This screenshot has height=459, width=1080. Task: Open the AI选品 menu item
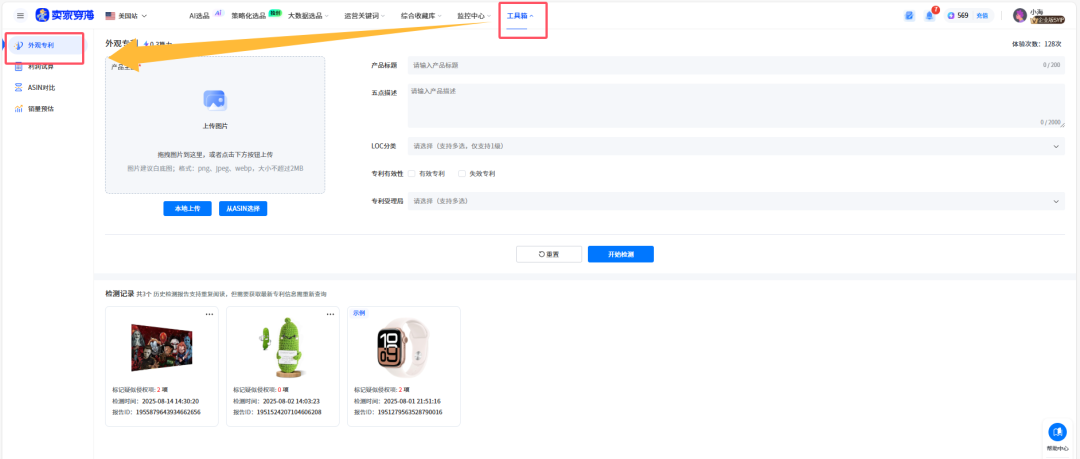(x=199, y=15)
